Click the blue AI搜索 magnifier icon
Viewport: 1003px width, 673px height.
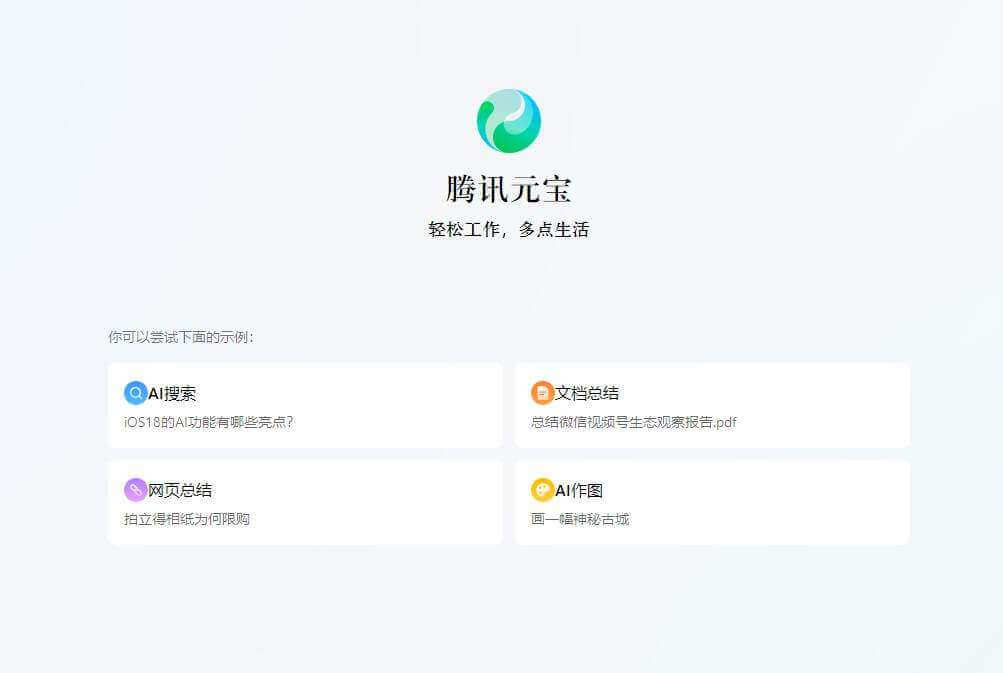pyautogui.click(x=136, y=393)
